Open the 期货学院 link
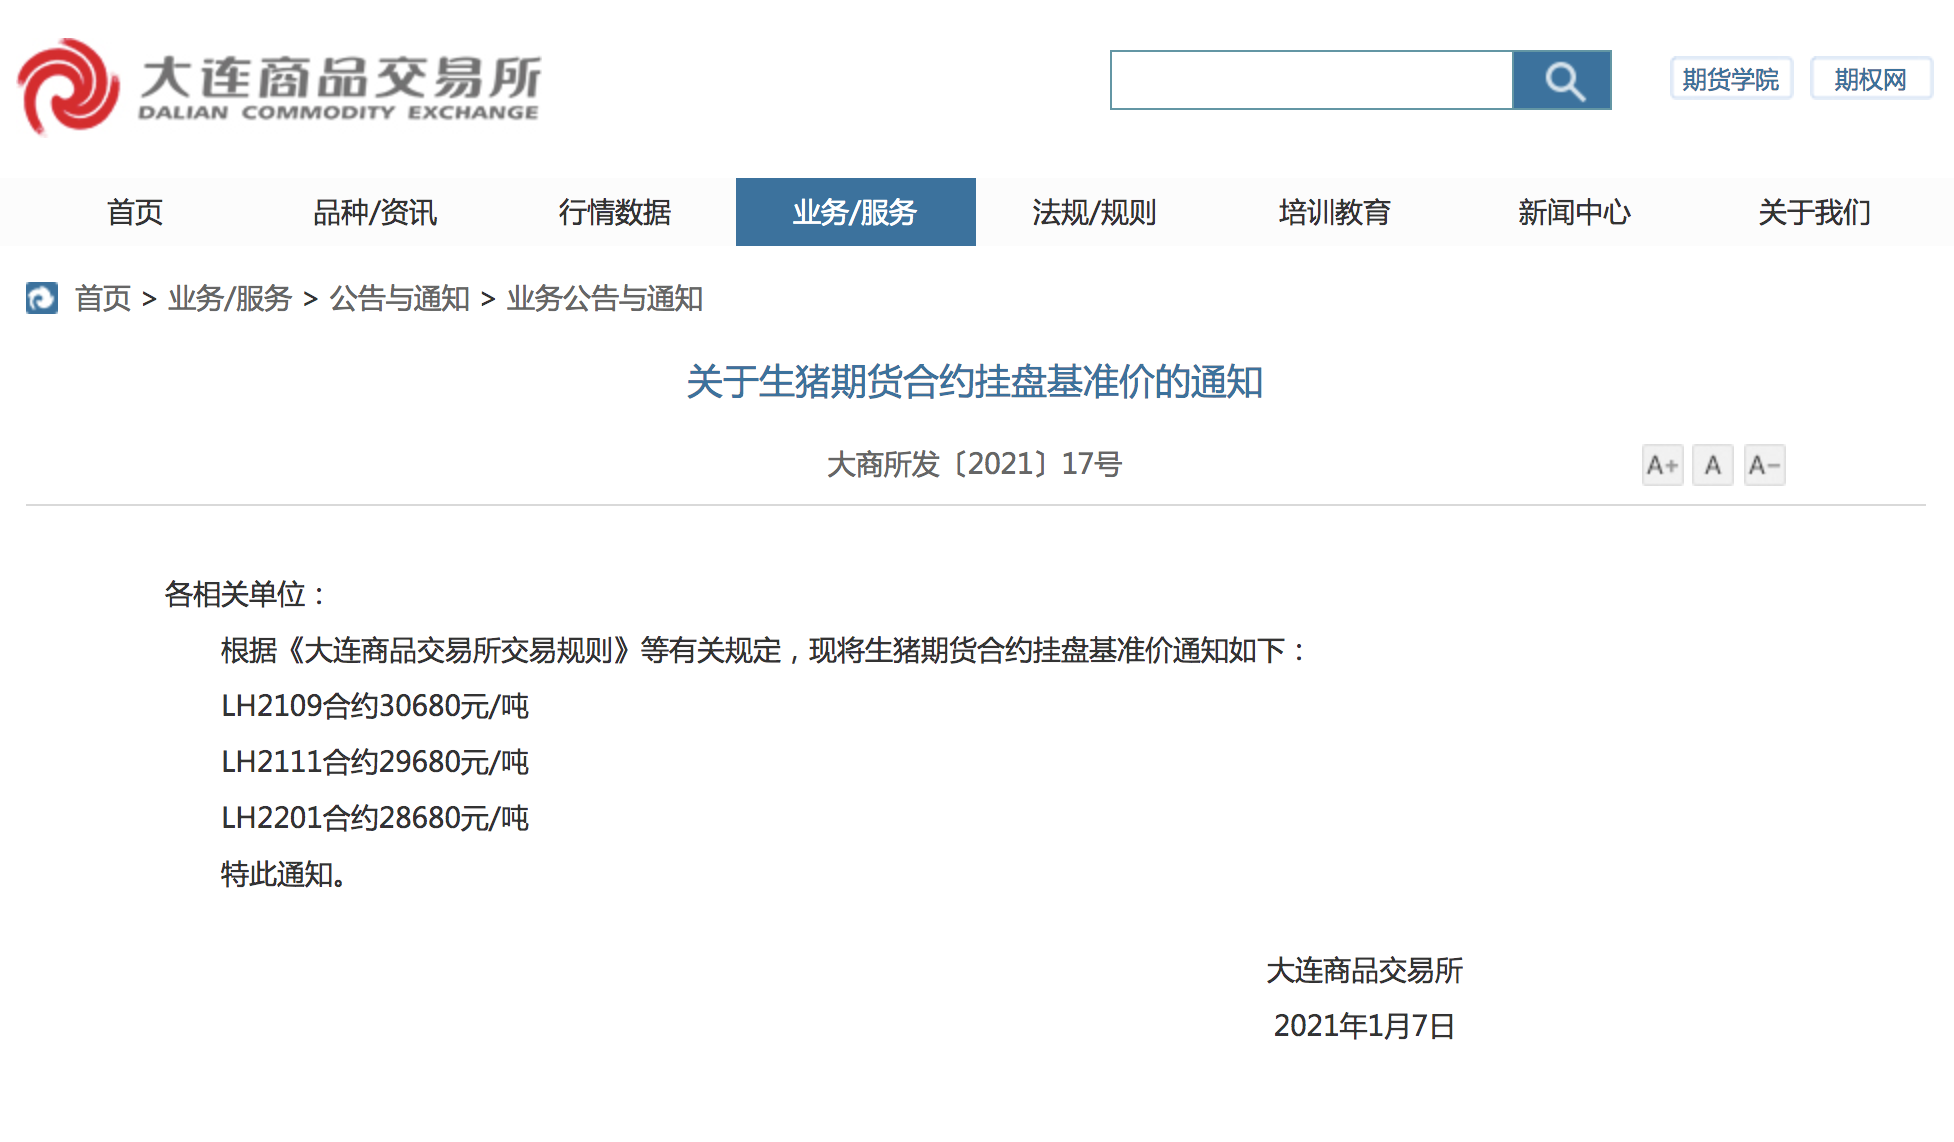Viewport: 1954px width, 1142px height. point(1730,79)
